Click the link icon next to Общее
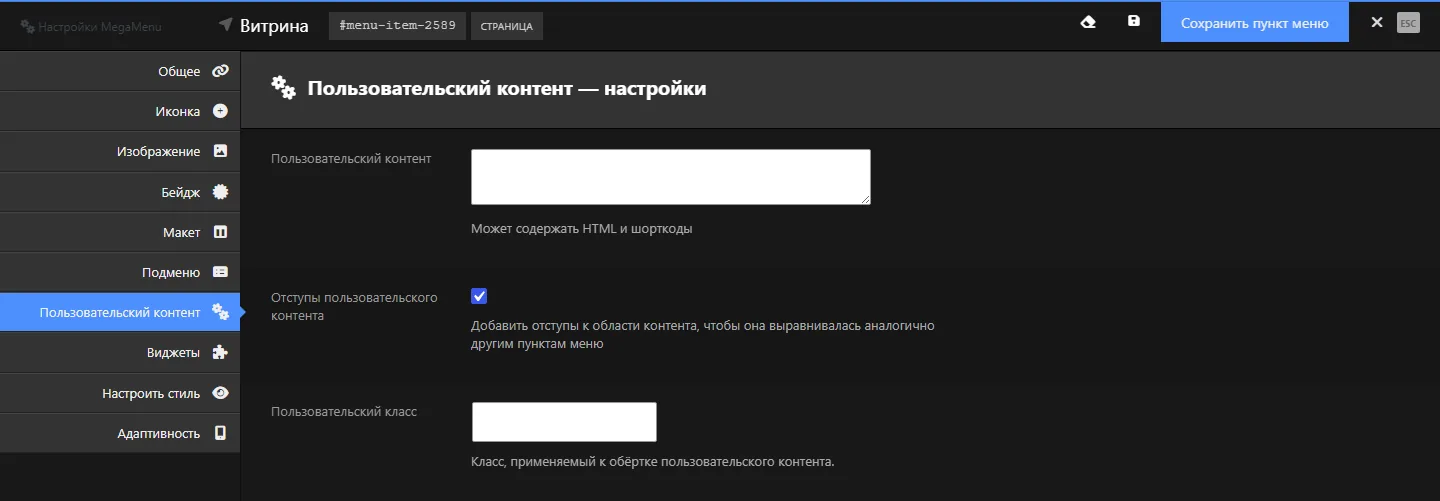This screenshot has width=1440, height=501. [220, 71]
